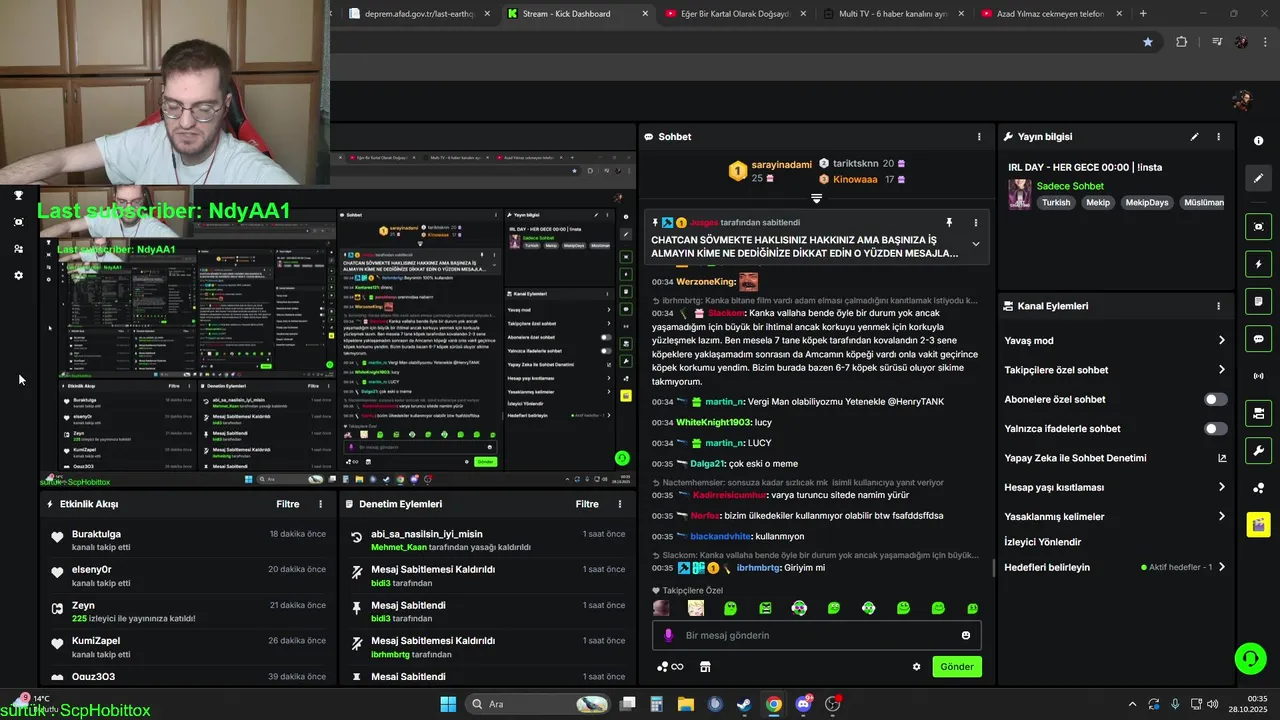Click the camera video icon in right sidebar
This screenshot has width=1280, height=720.
(1259, 413)
